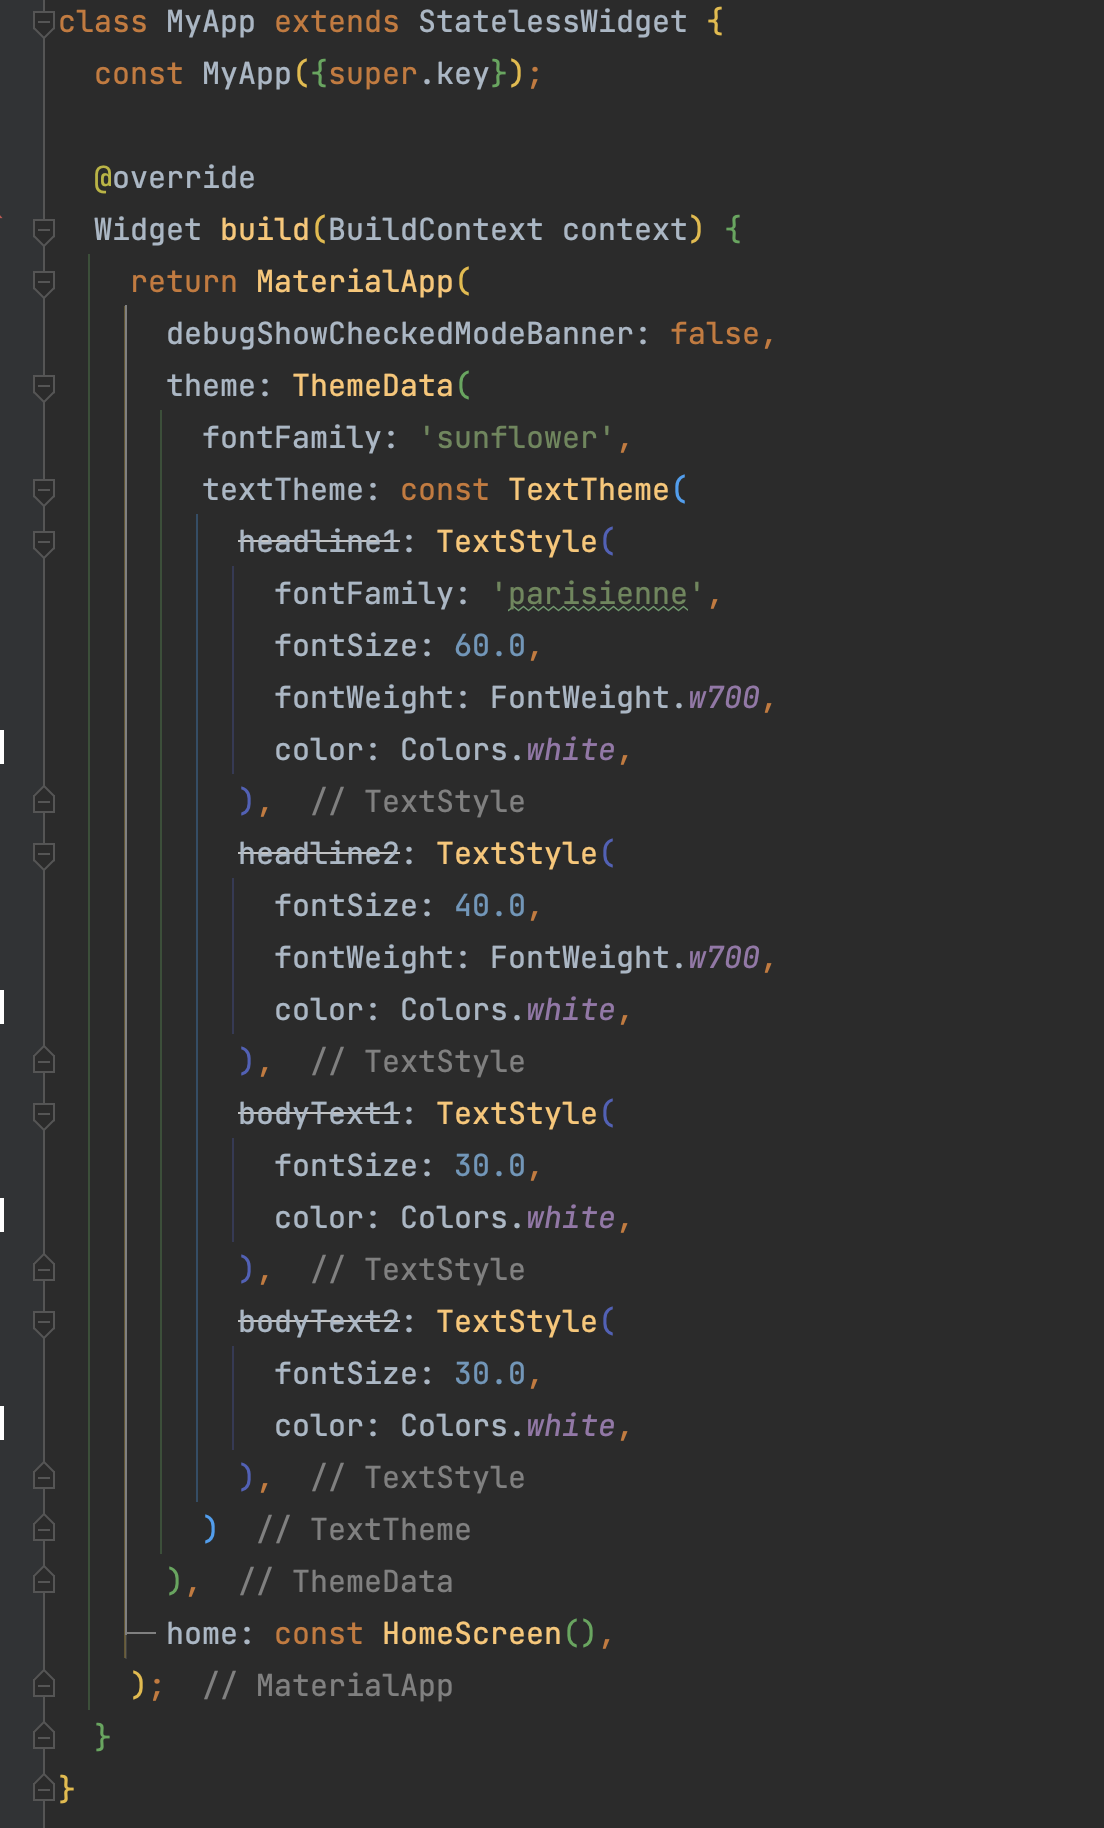Image resolution: width=1104 pixels, height=1828 pixels.
Task: Click fold end marker closing headline2 TextStyle
Action: [44, 1060]
